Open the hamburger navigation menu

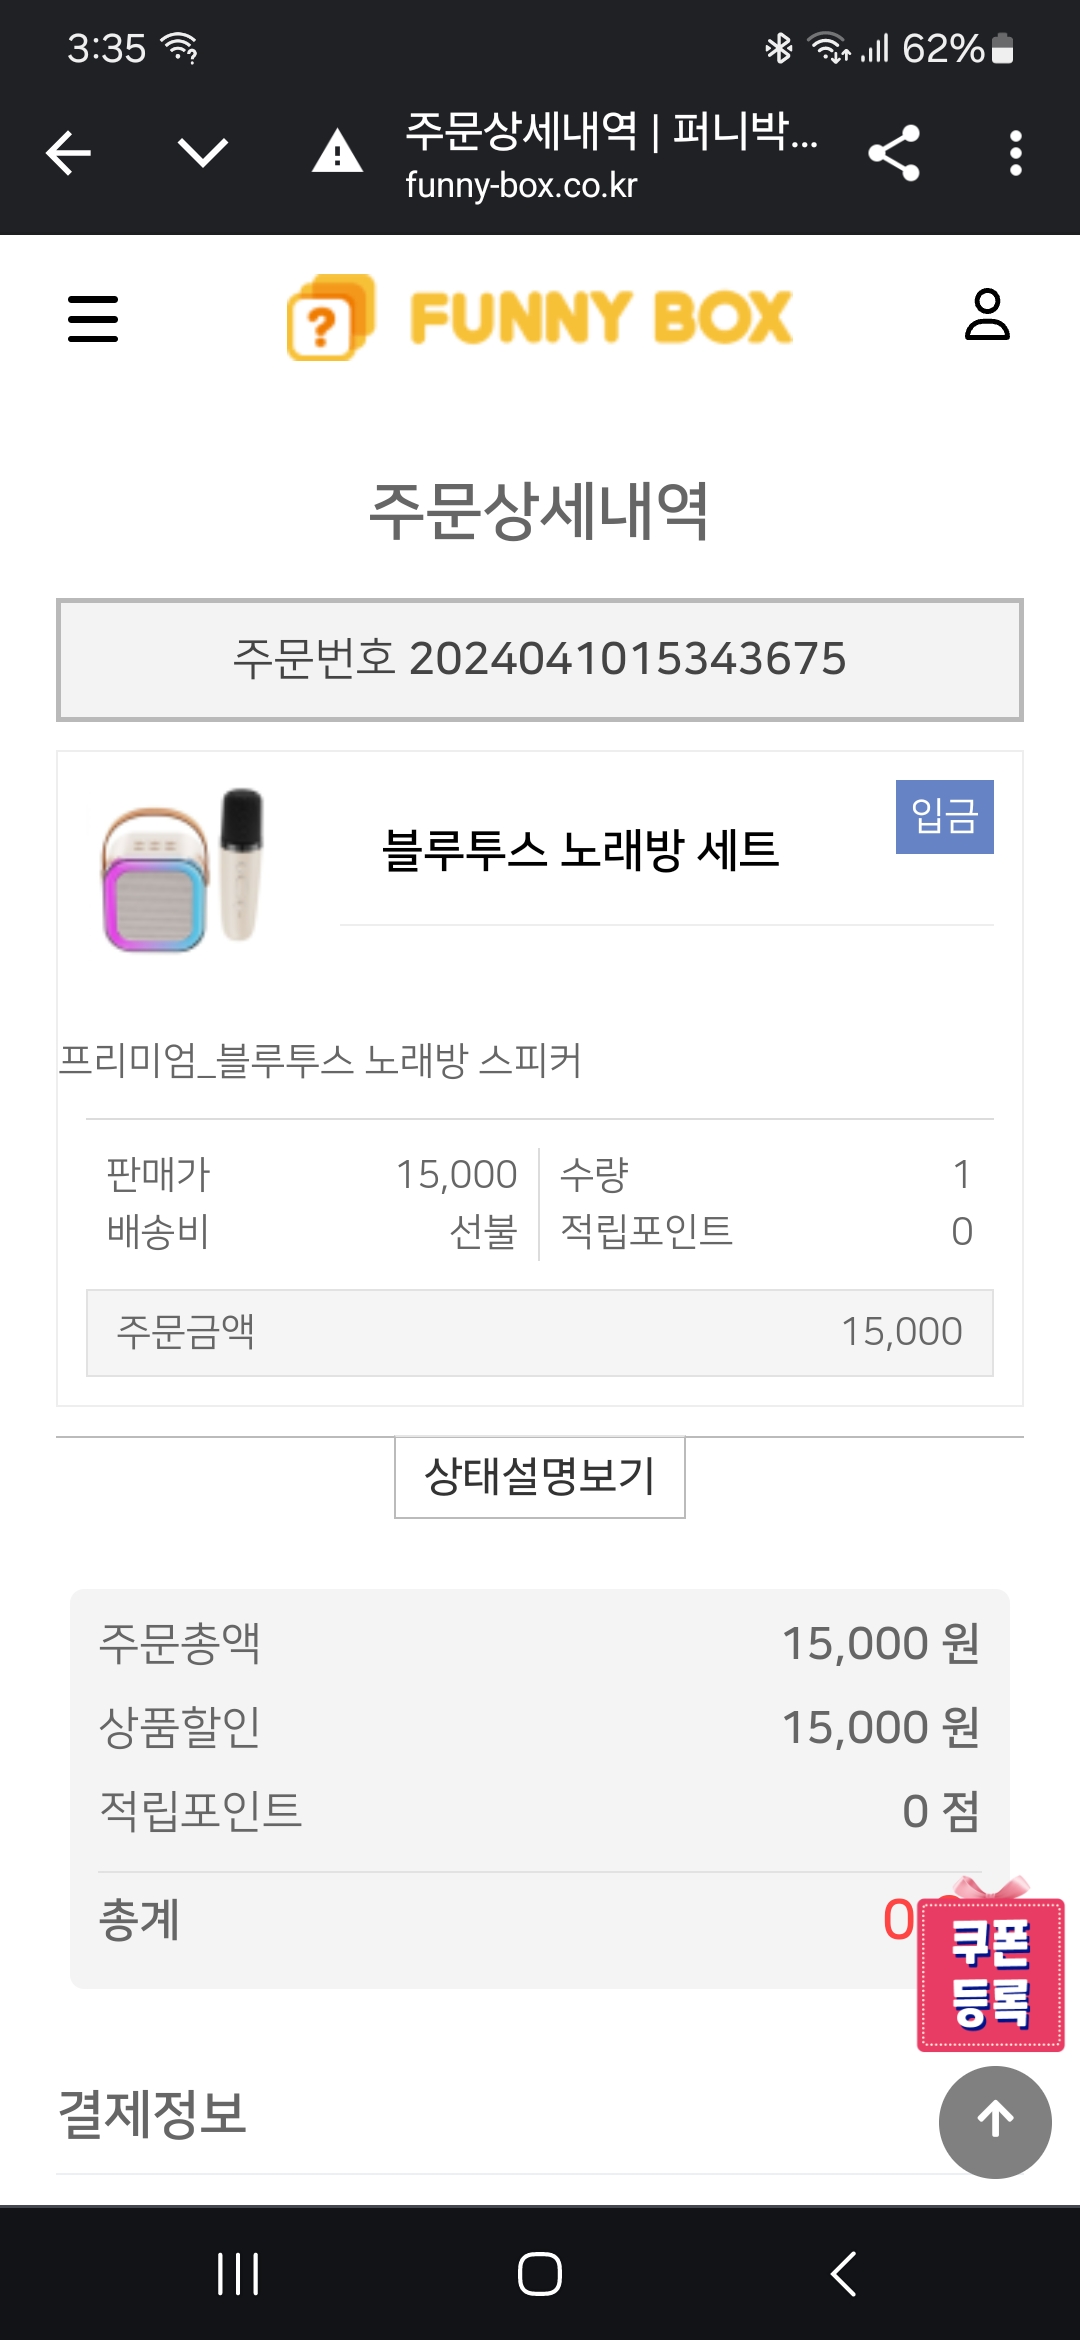tap(93, 318)
